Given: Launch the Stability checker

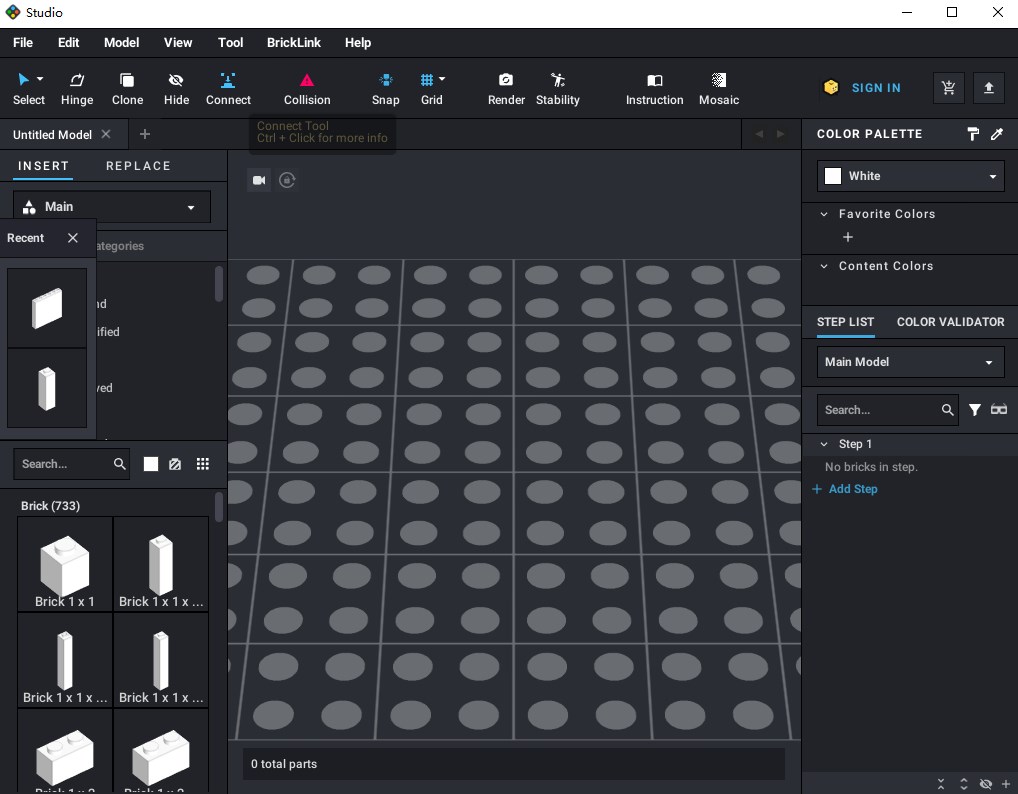Looking at the screenshot, I should pos(558,88).
